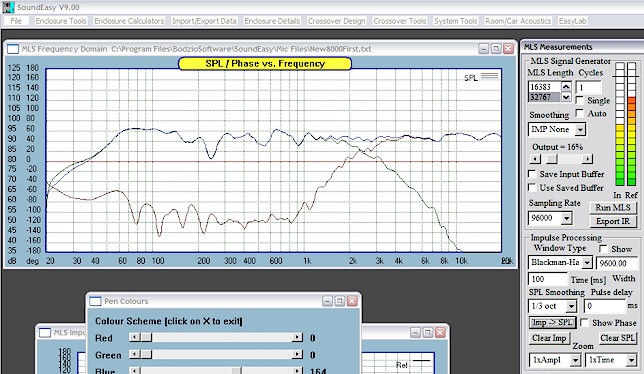This screenshot has width=644, height=374.
Task: Open the System Tools menu
Action: (x=455, y=21)
